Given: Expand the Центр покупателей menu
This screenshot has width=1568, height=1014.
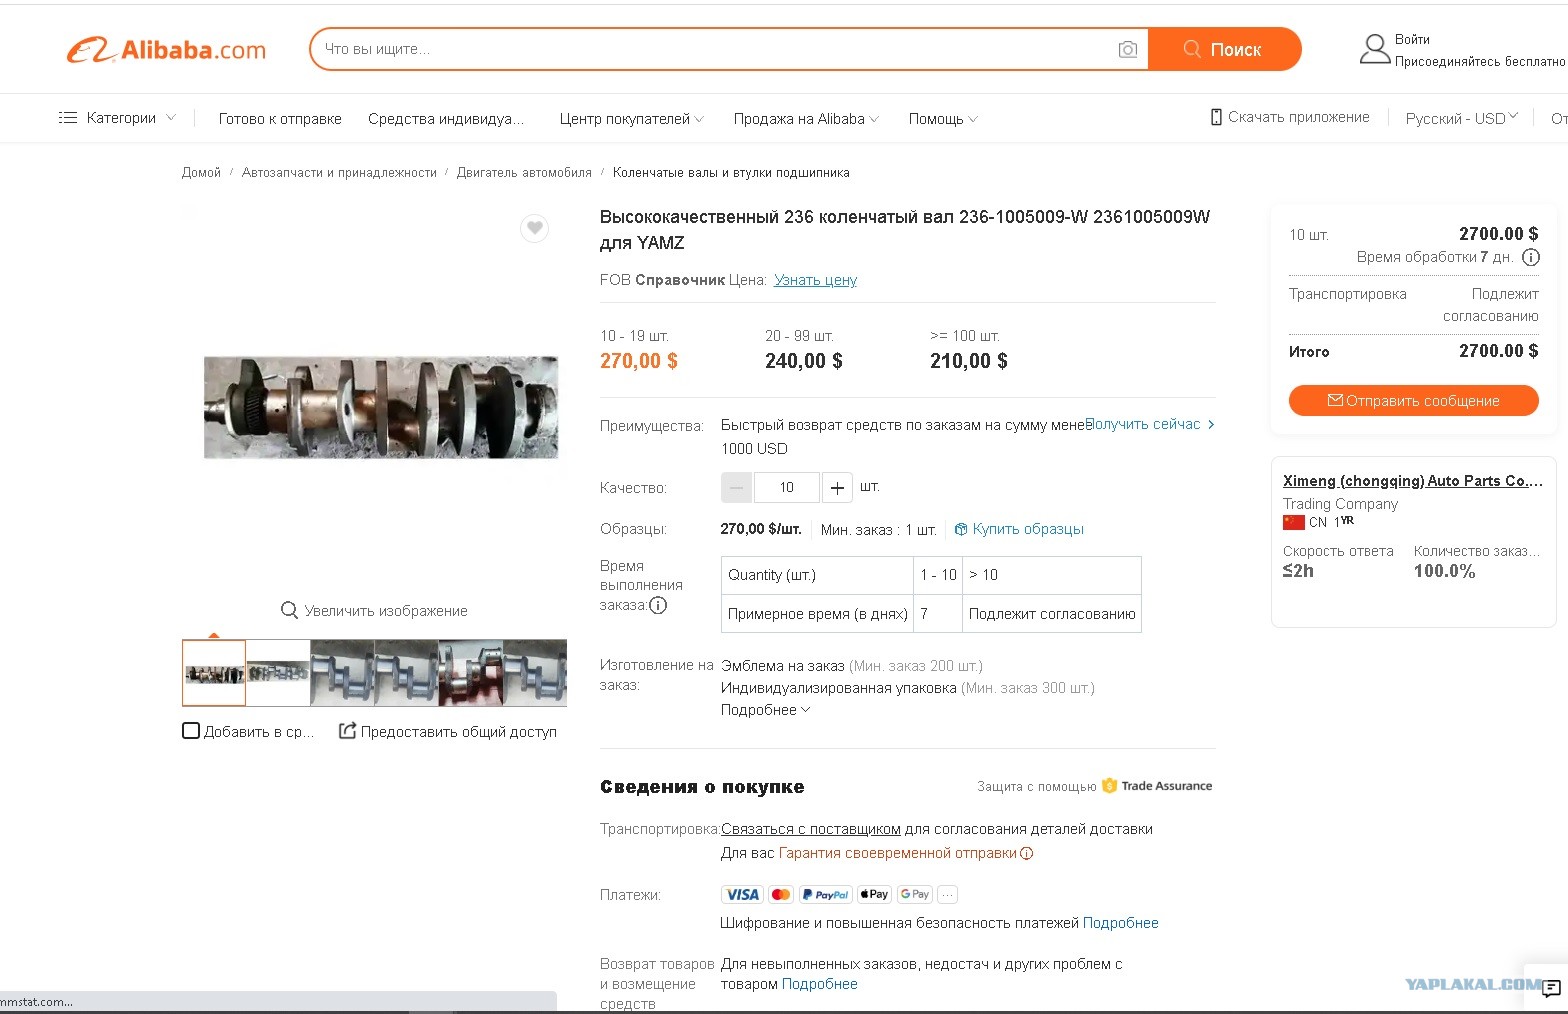Looking at the screenshot, I should (632, 119).
